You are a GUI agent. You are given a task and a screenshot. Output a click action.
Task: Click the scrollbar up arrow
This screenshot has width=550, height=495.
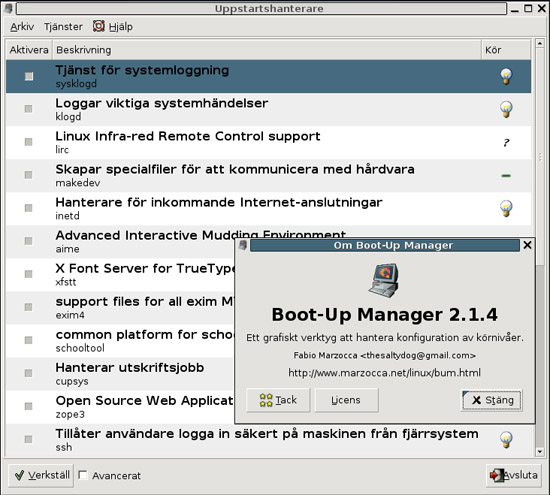pos(539,44)
